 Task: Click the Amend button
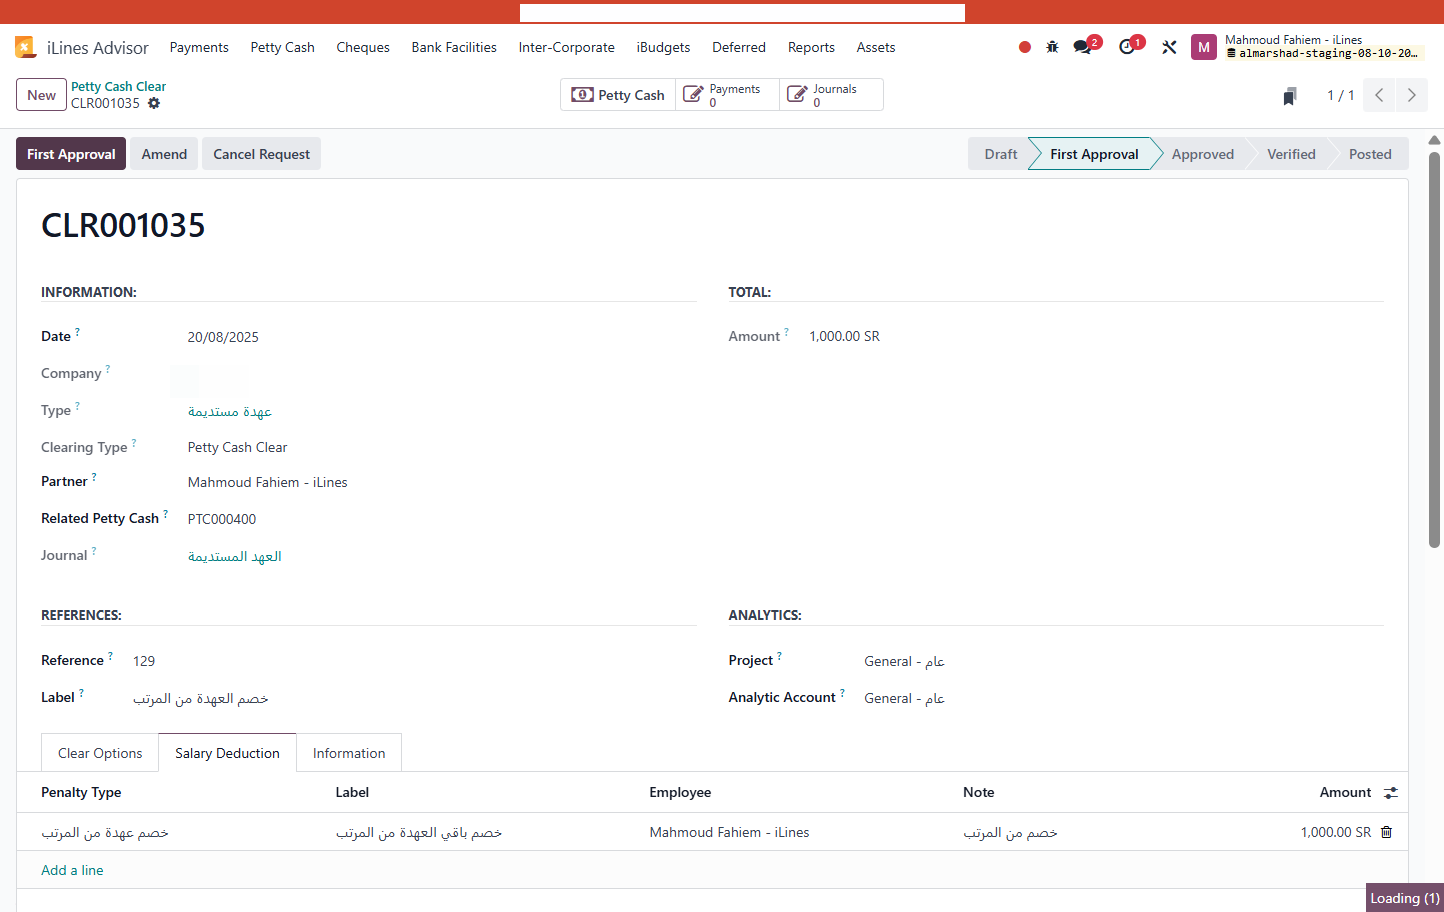[164, 154]
